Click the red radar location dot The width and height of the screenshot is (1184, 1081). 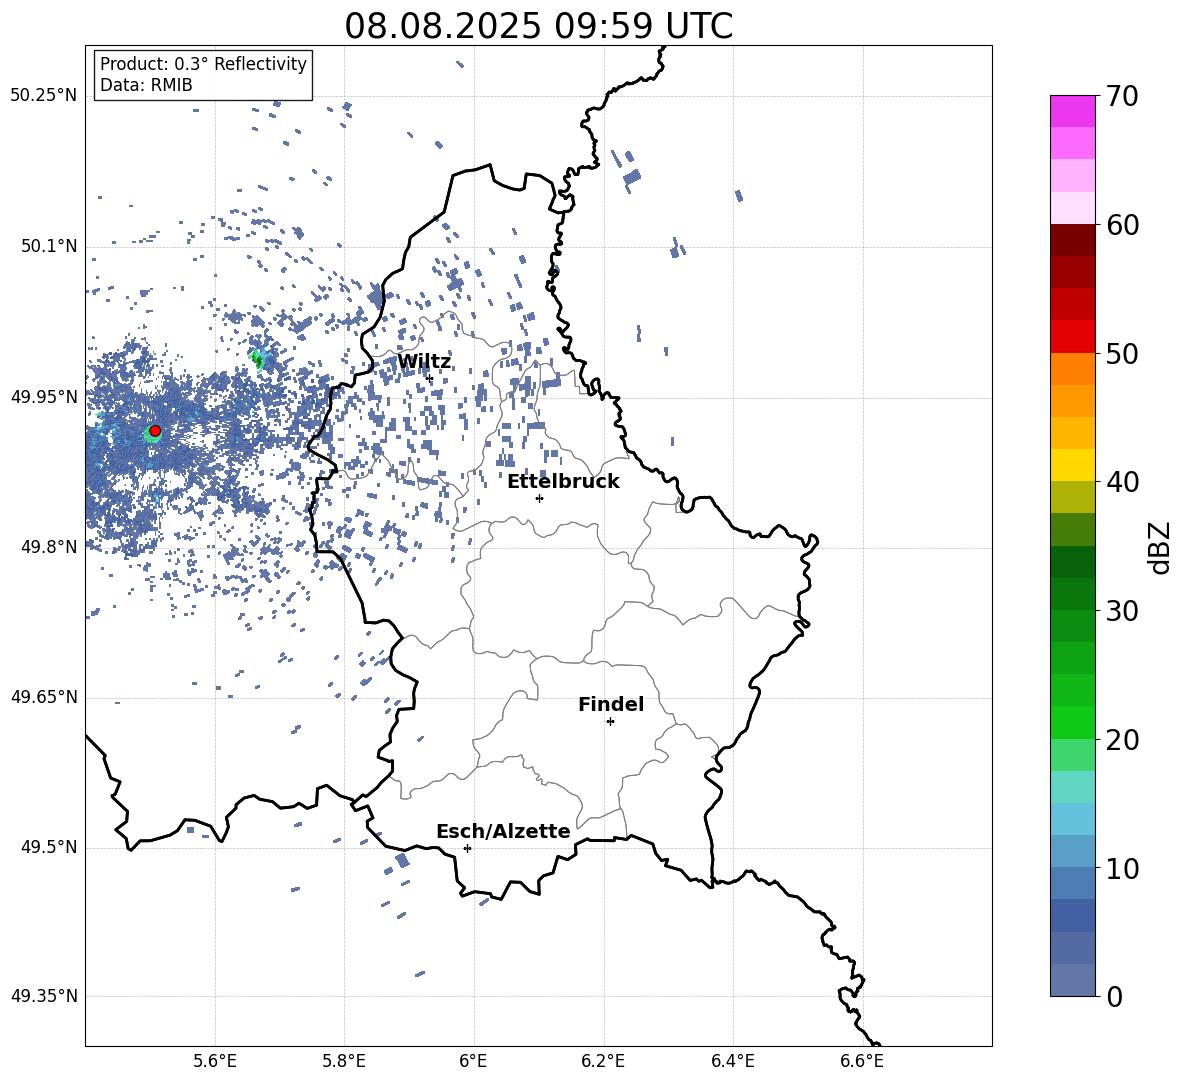coord(155,431)
